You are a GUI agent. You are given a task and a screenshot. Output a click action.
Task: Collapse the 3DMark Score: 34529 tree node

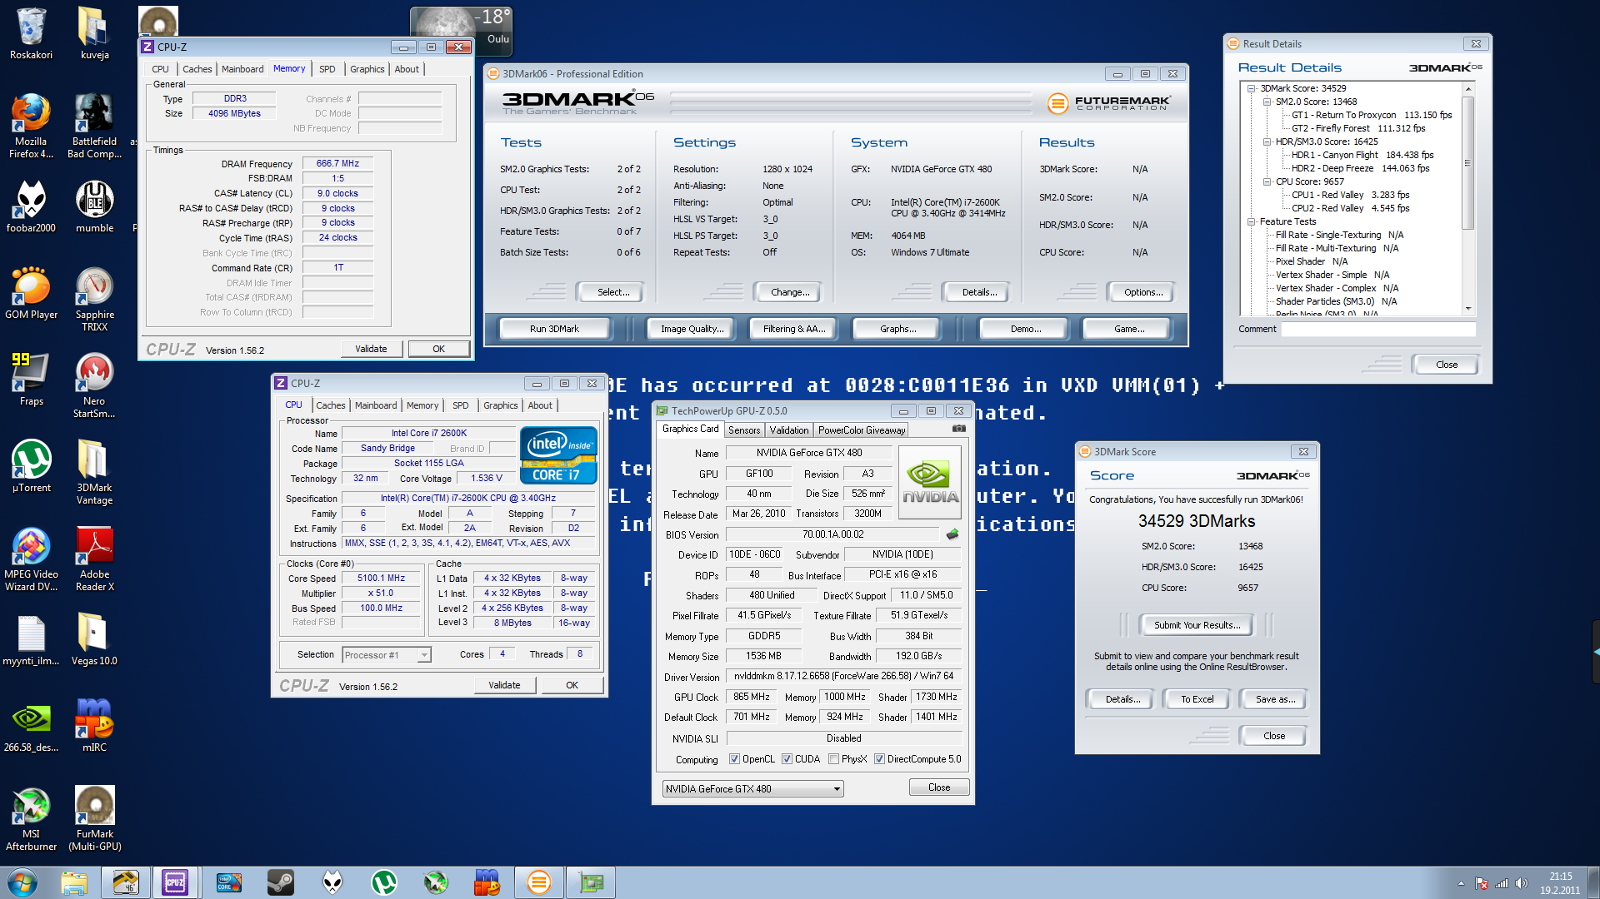tap(1252, 88)
